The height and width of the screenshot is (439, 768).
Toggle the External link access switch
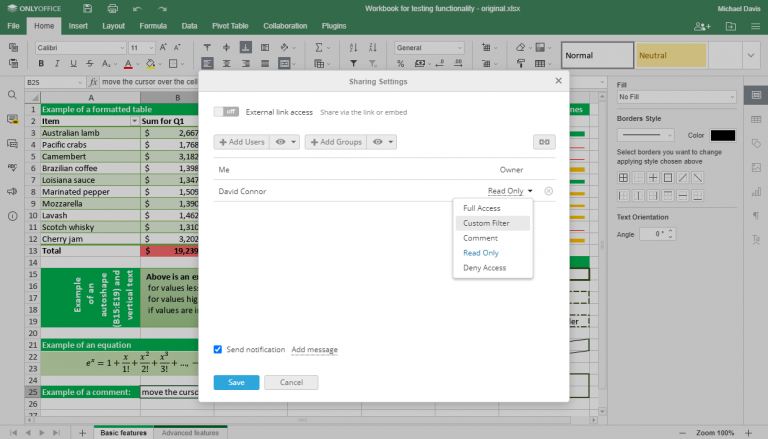(x=226, y=112)
